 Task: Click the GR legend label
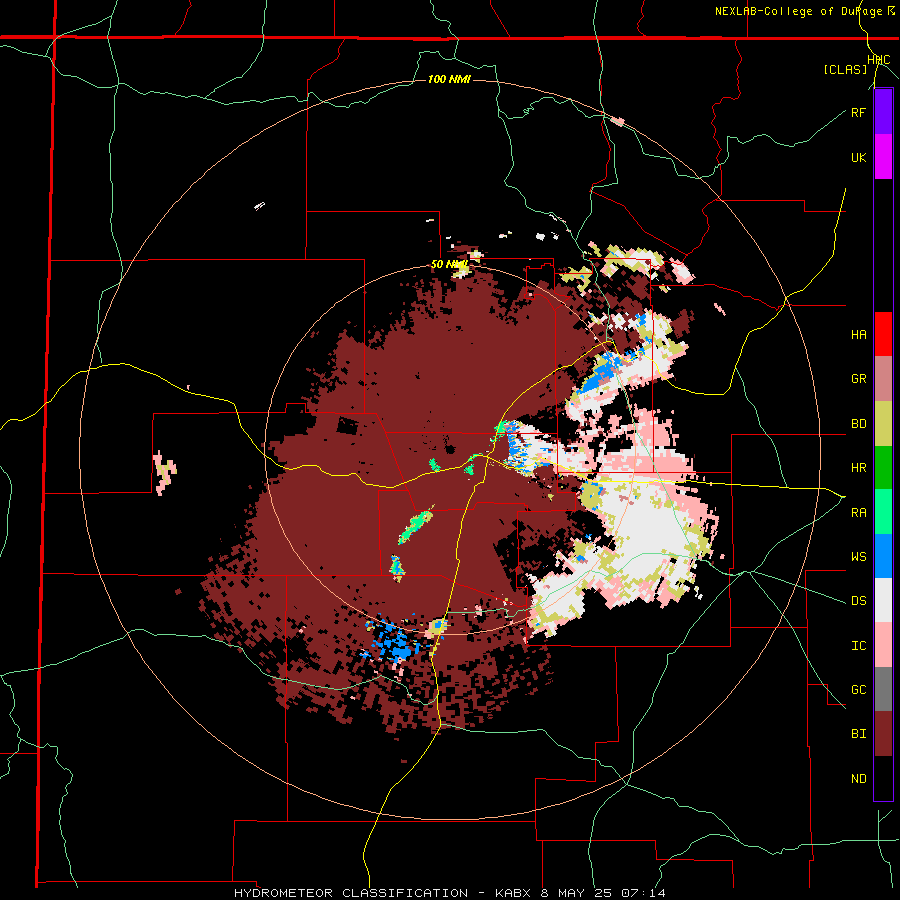[858, 379]
